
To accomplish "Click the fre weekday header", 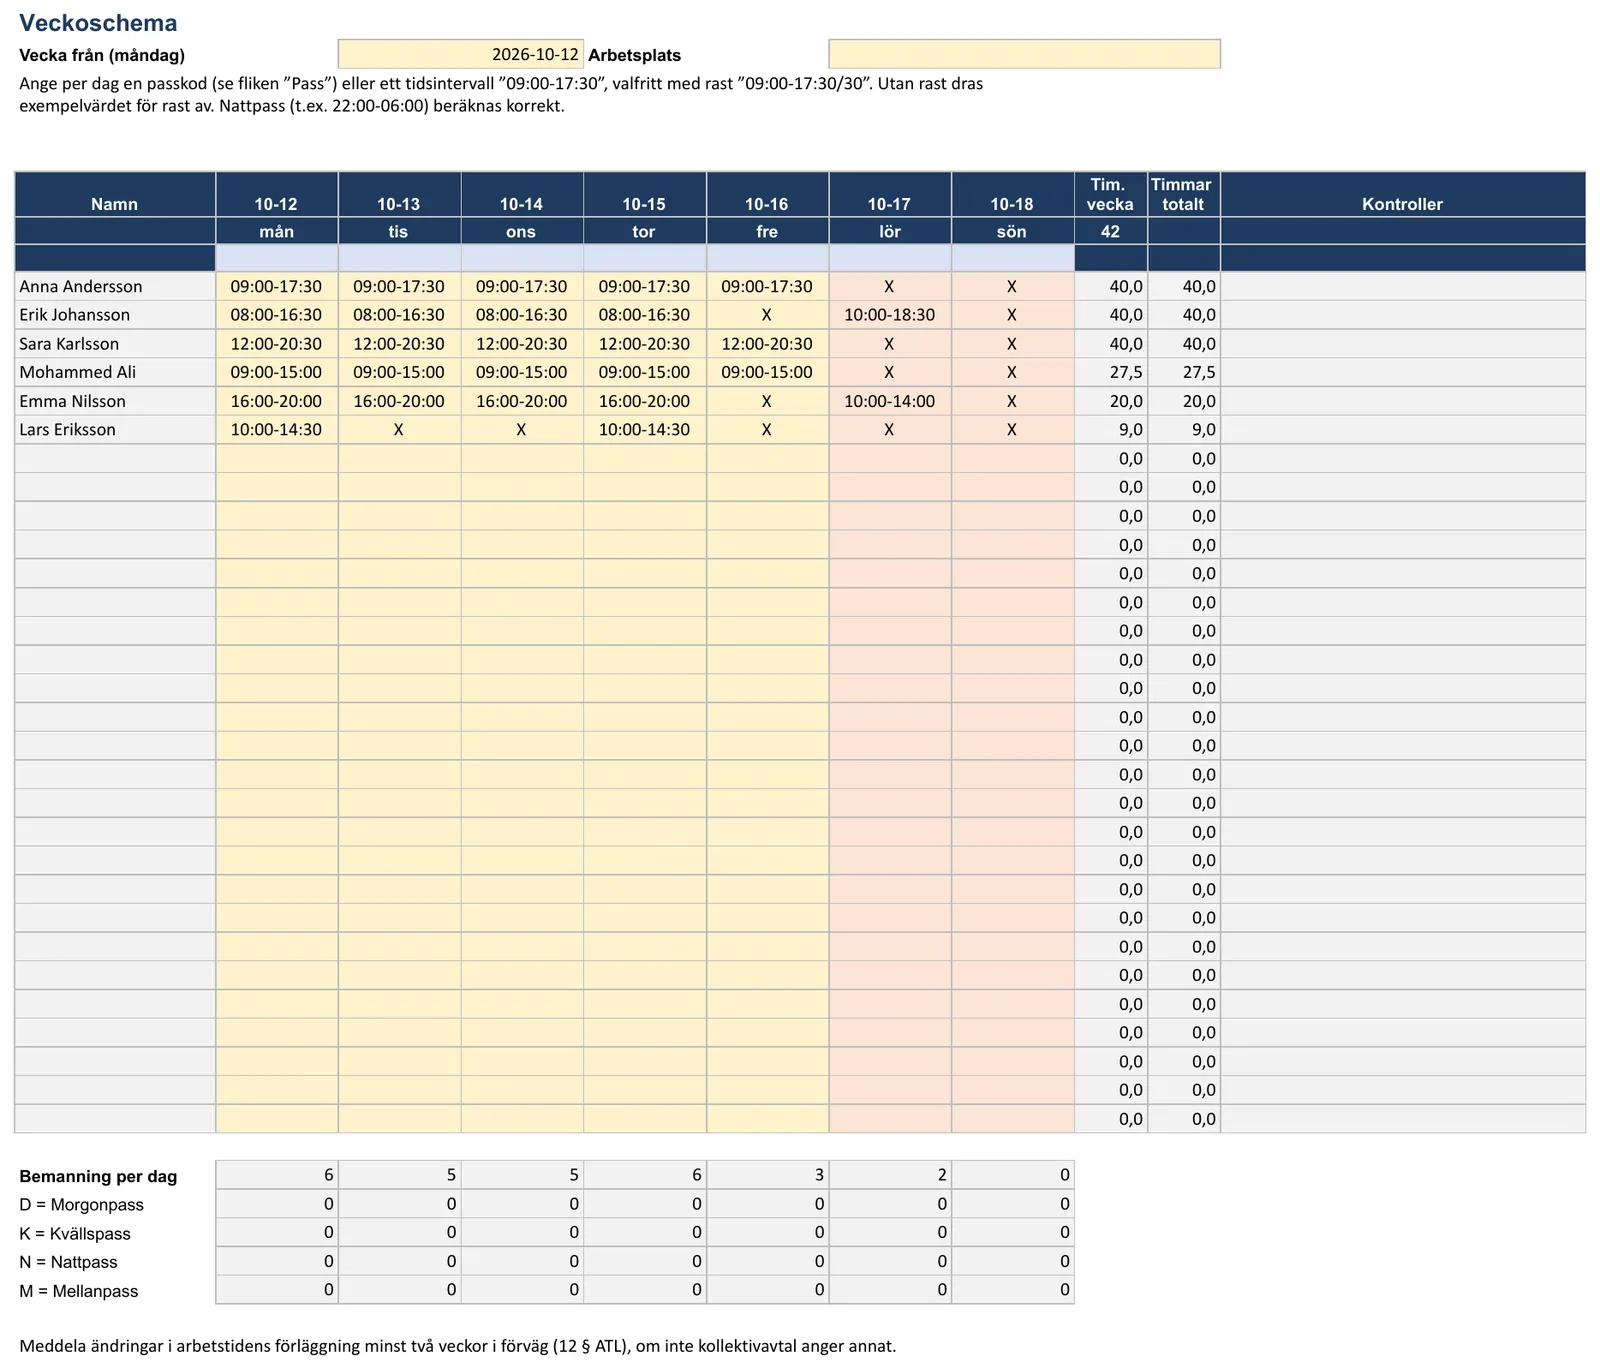I will [x=767, y=231].
